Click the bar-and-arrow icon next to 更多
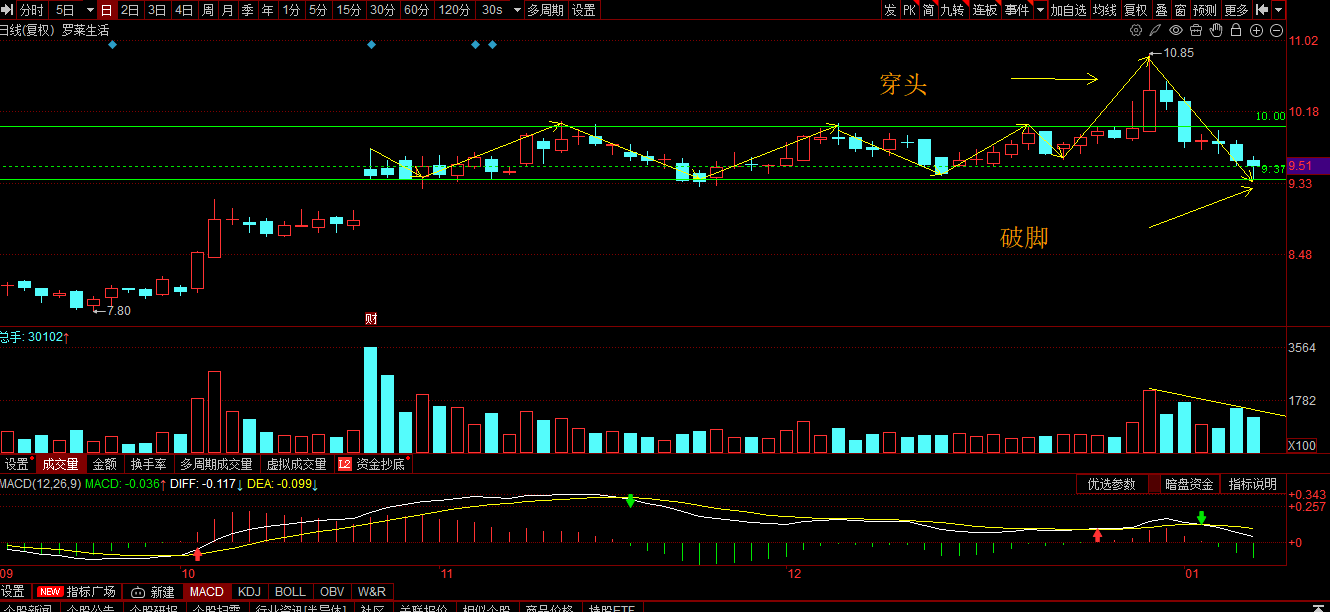This screenshot has height=612, width=1330. tap(1262, 10)
